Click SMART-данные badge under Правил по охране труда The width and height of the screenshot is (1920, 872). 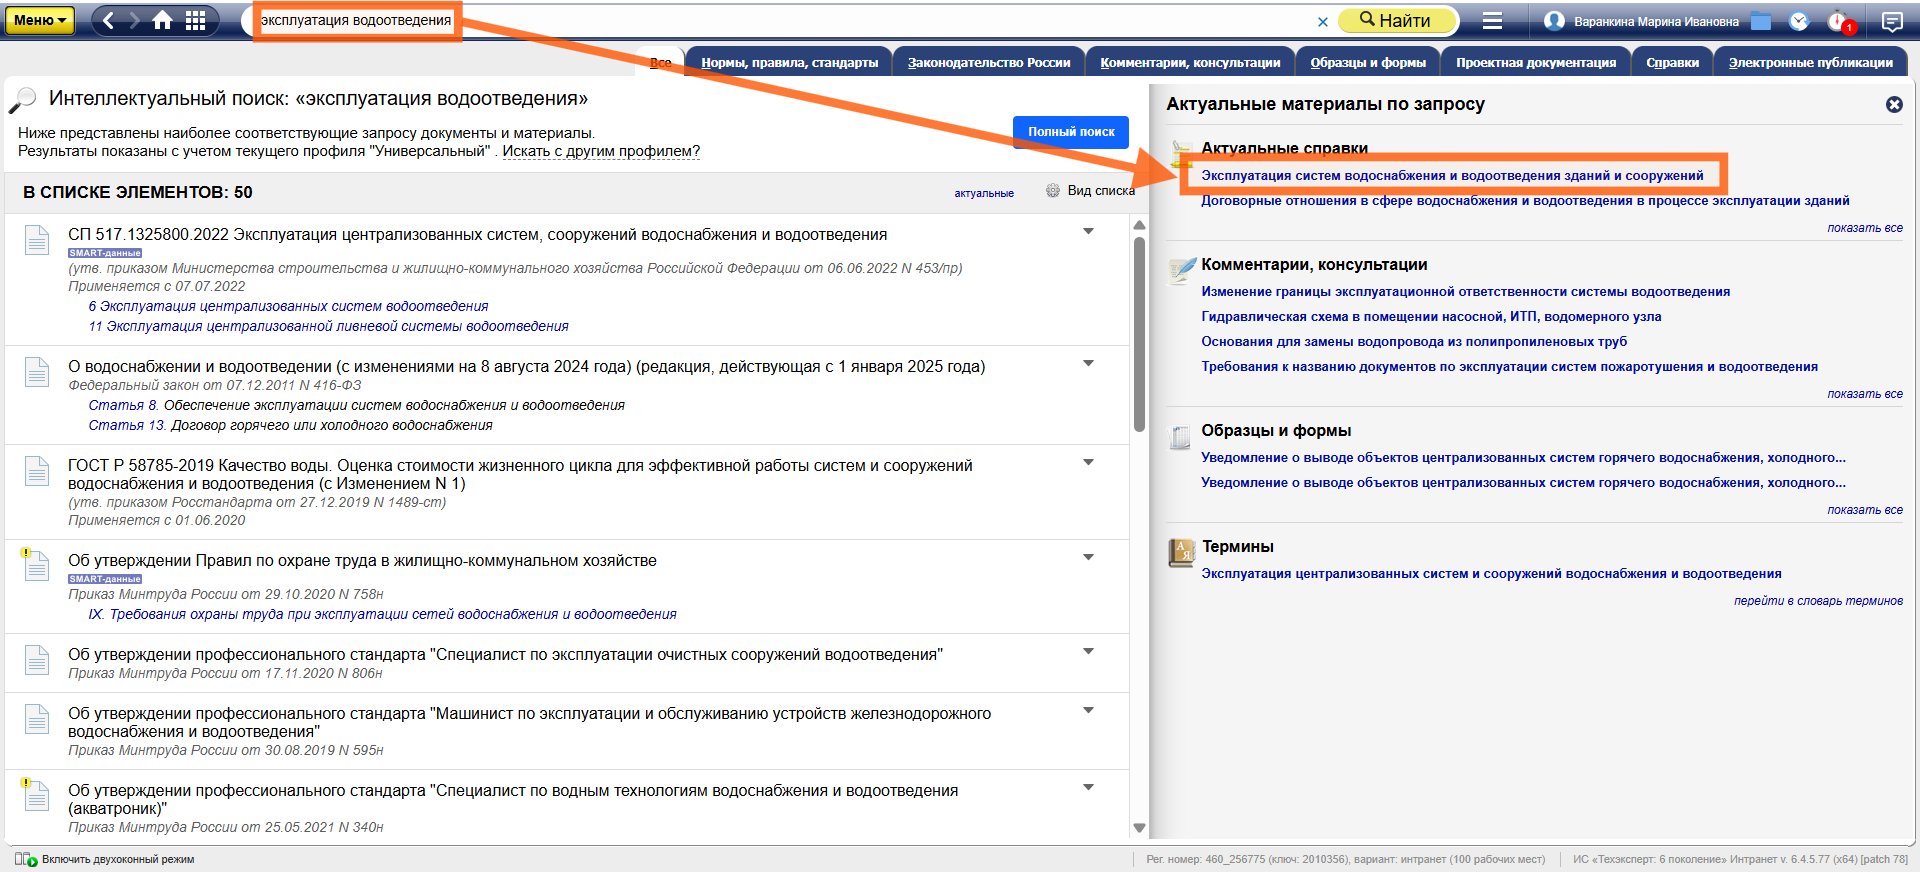click(x=105, y=579)
